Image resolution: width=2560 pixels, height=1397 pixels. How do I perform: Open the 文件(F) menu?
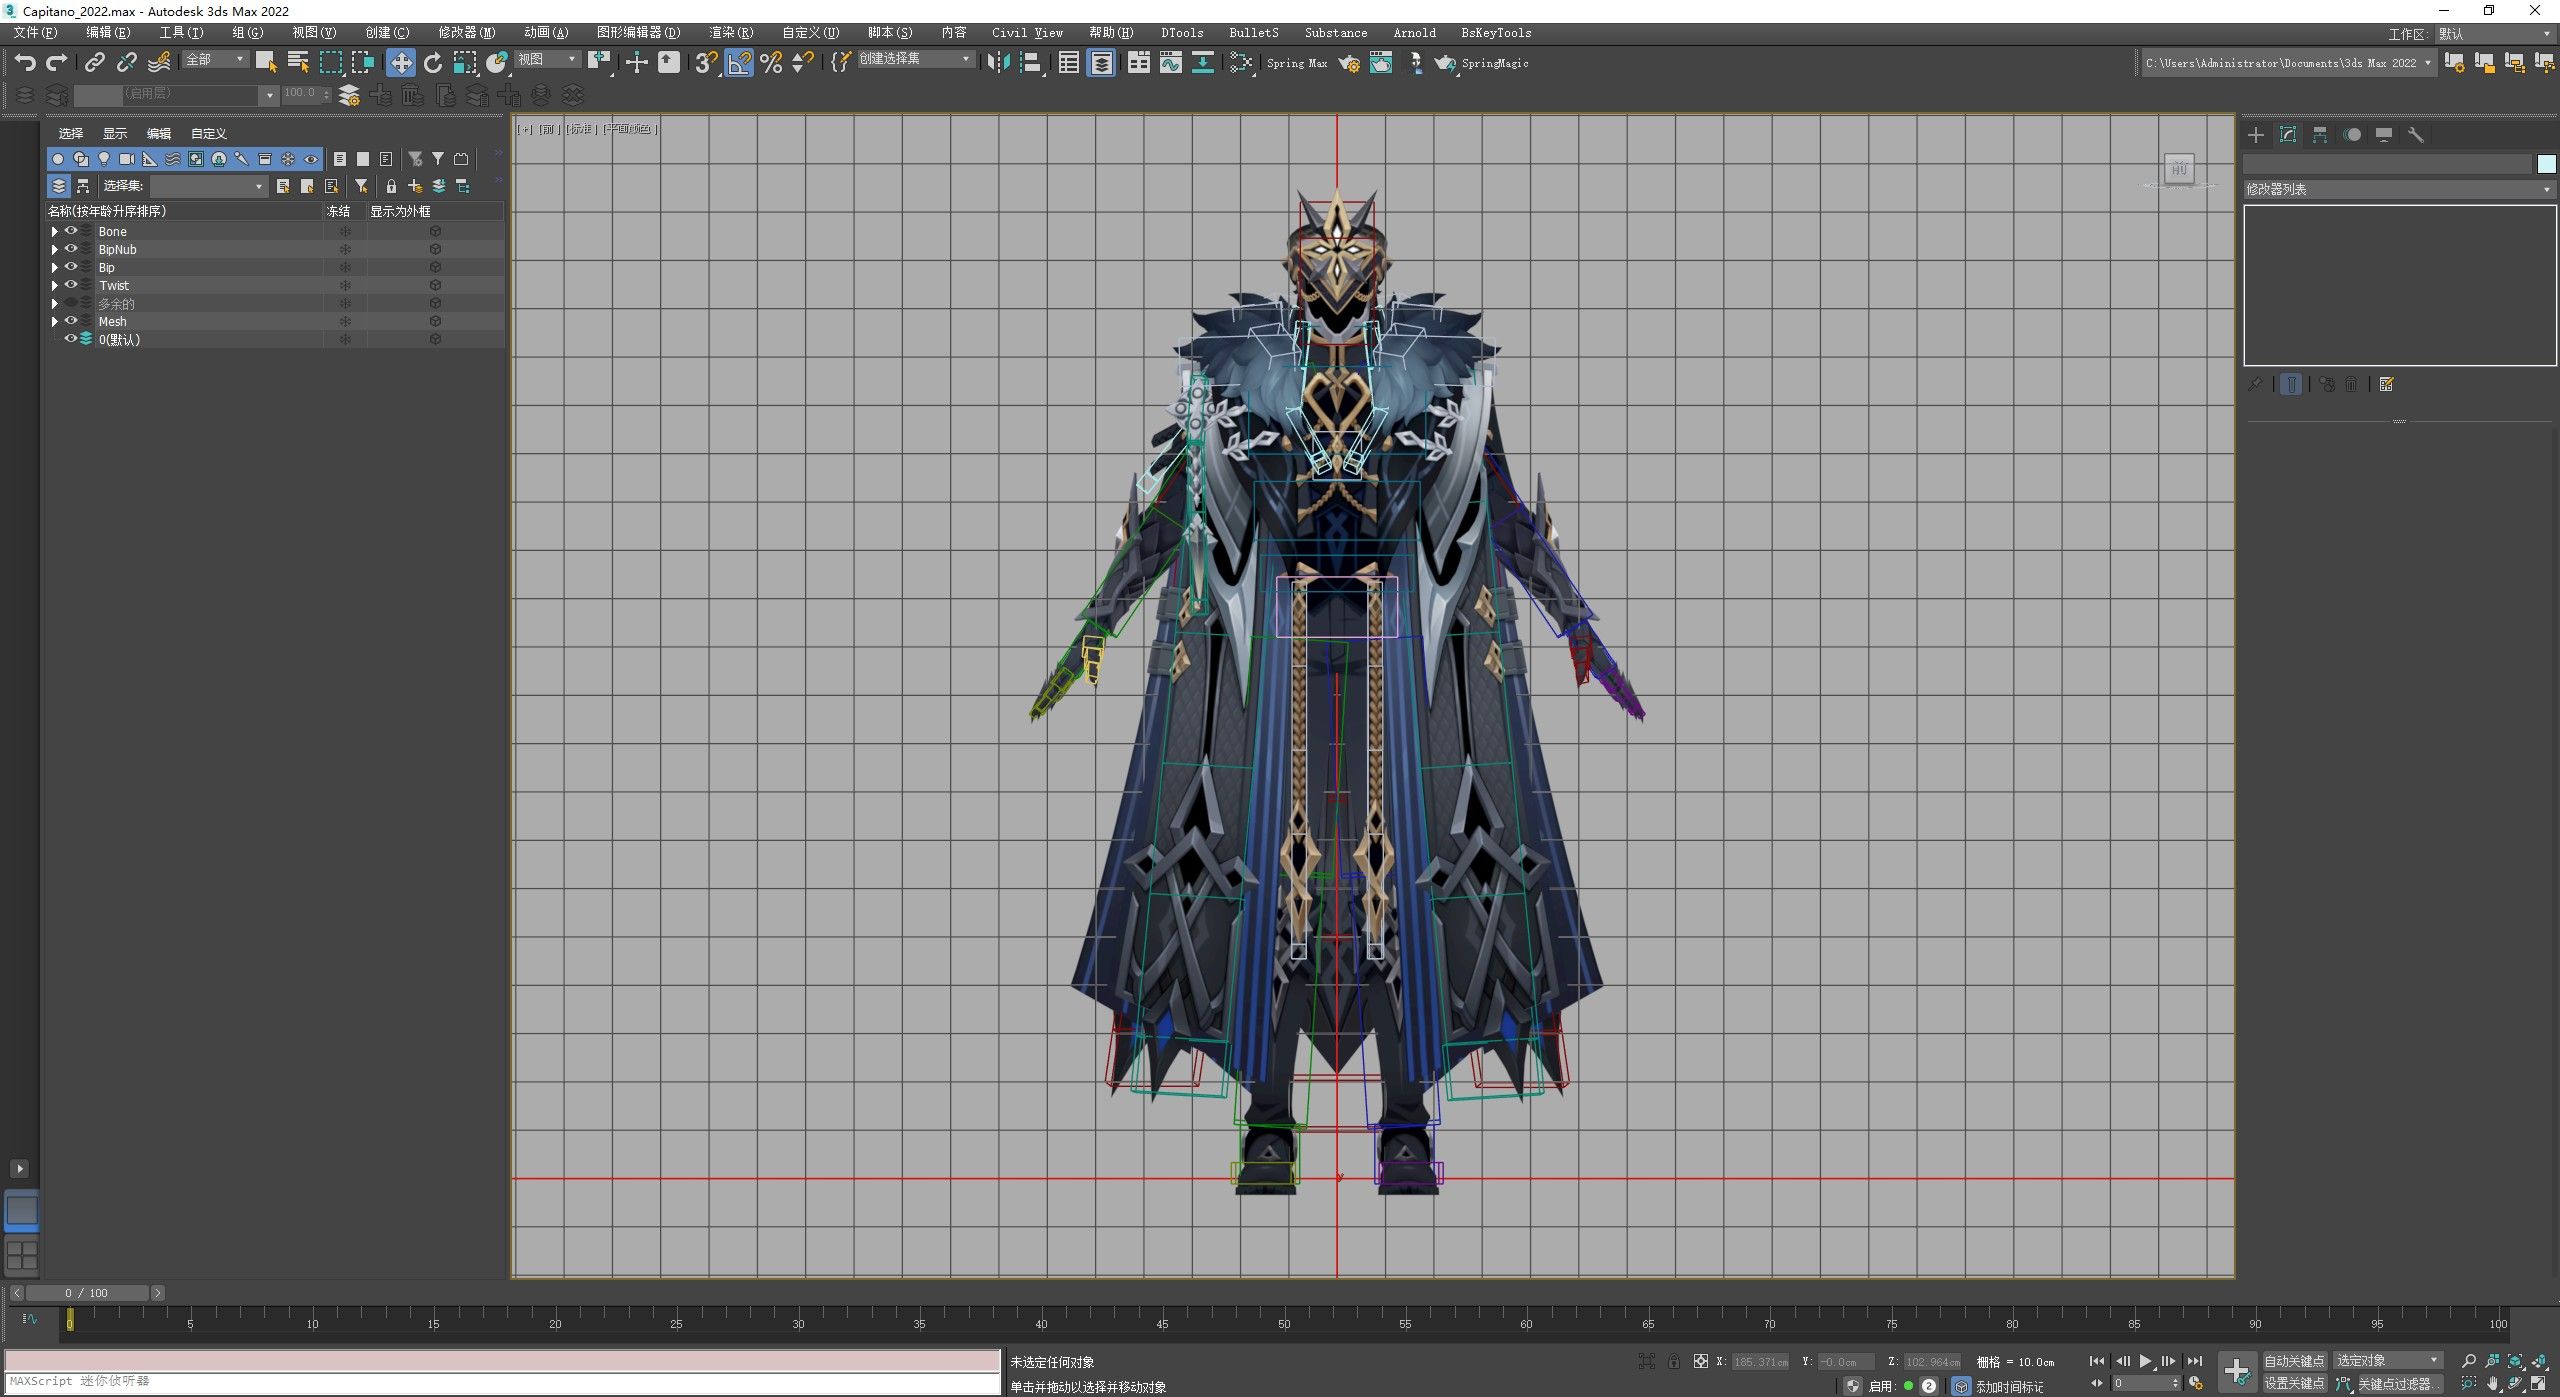point(35,33)
